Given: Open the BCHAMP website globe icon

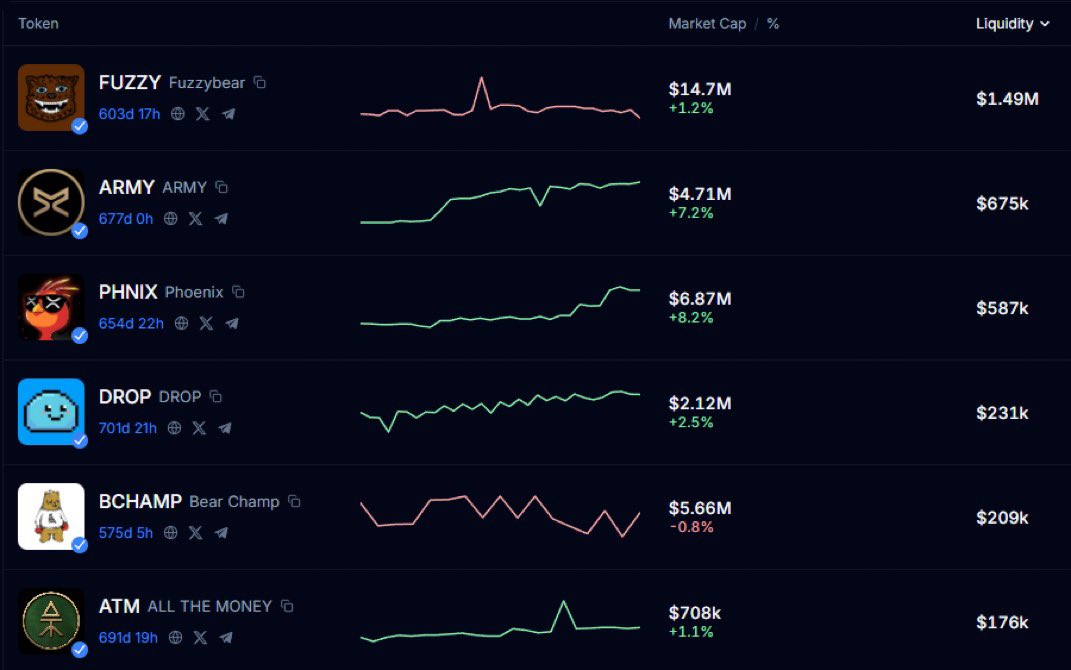Looking at the screenshot, I should point(171,533).
